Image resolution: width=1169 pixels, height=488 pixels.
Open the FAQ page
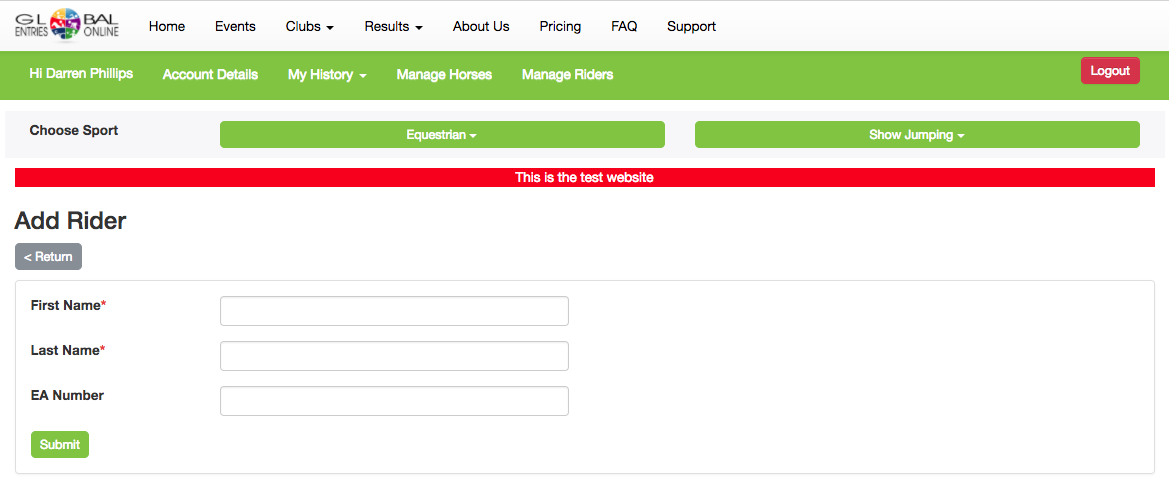coord(624,27)
